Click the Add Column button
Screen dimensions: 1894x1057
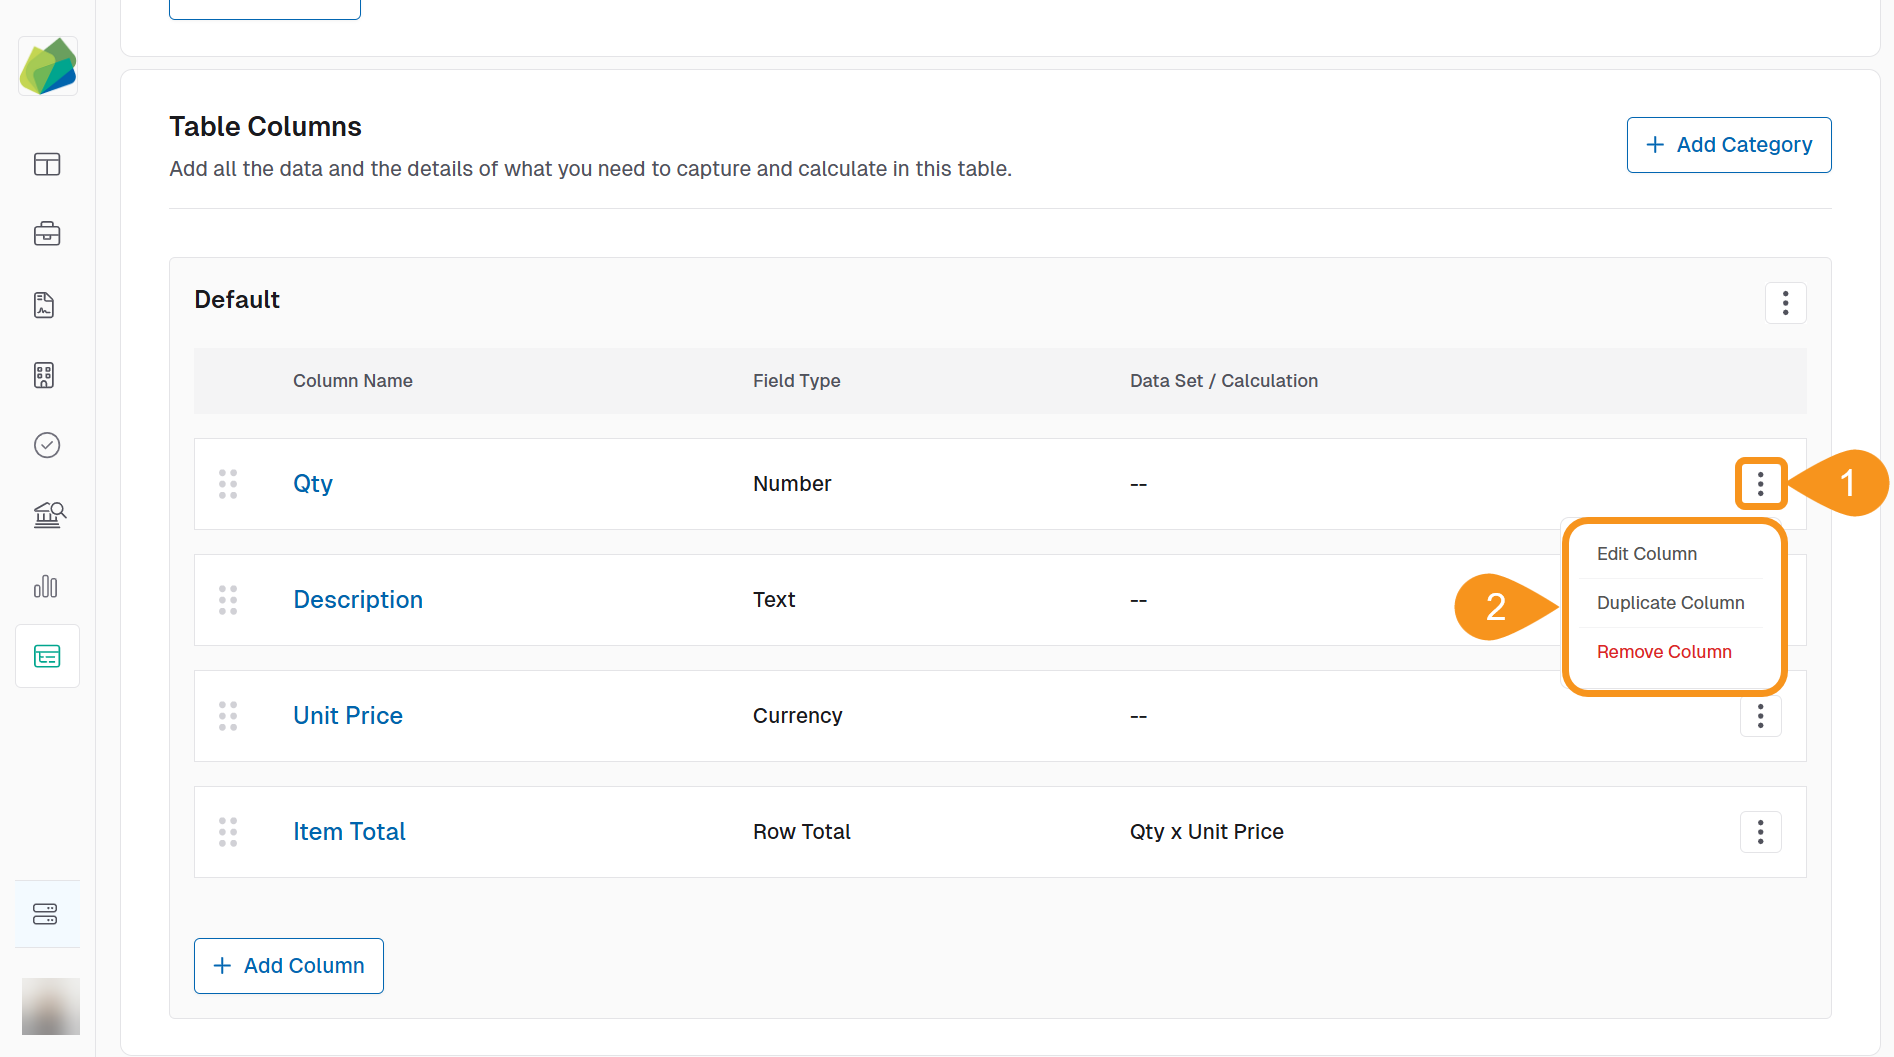point(288,965)
